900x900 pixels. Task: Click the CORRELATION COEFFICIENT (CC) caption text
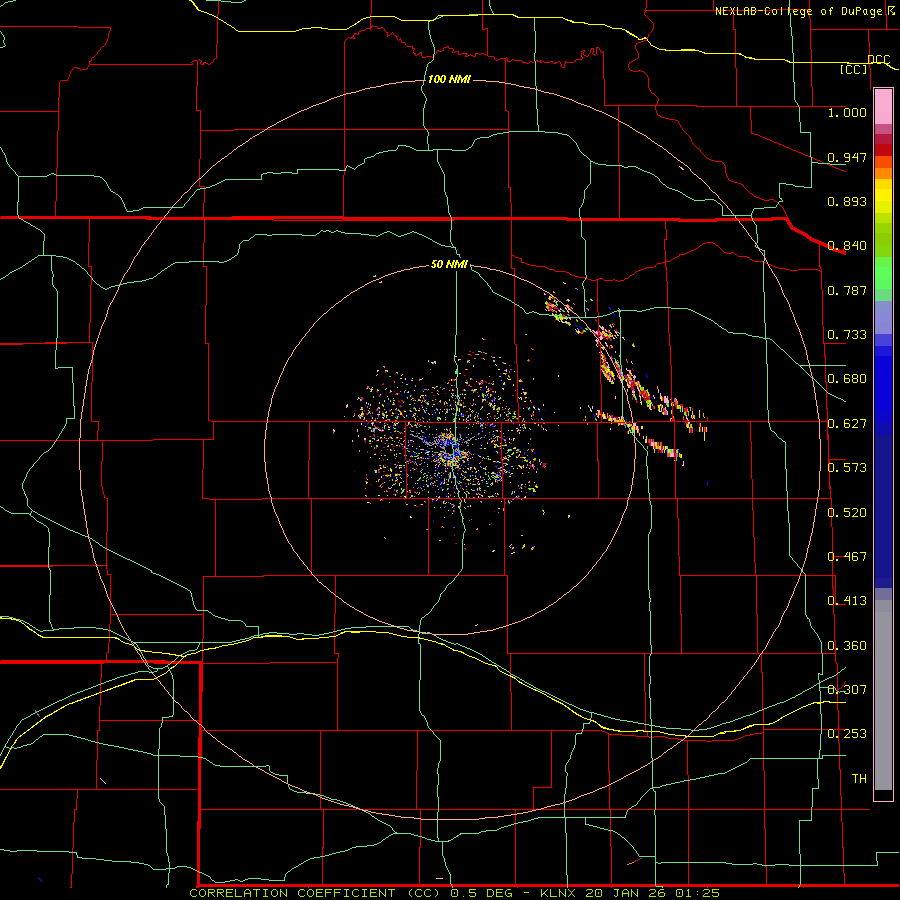point(315,893)
